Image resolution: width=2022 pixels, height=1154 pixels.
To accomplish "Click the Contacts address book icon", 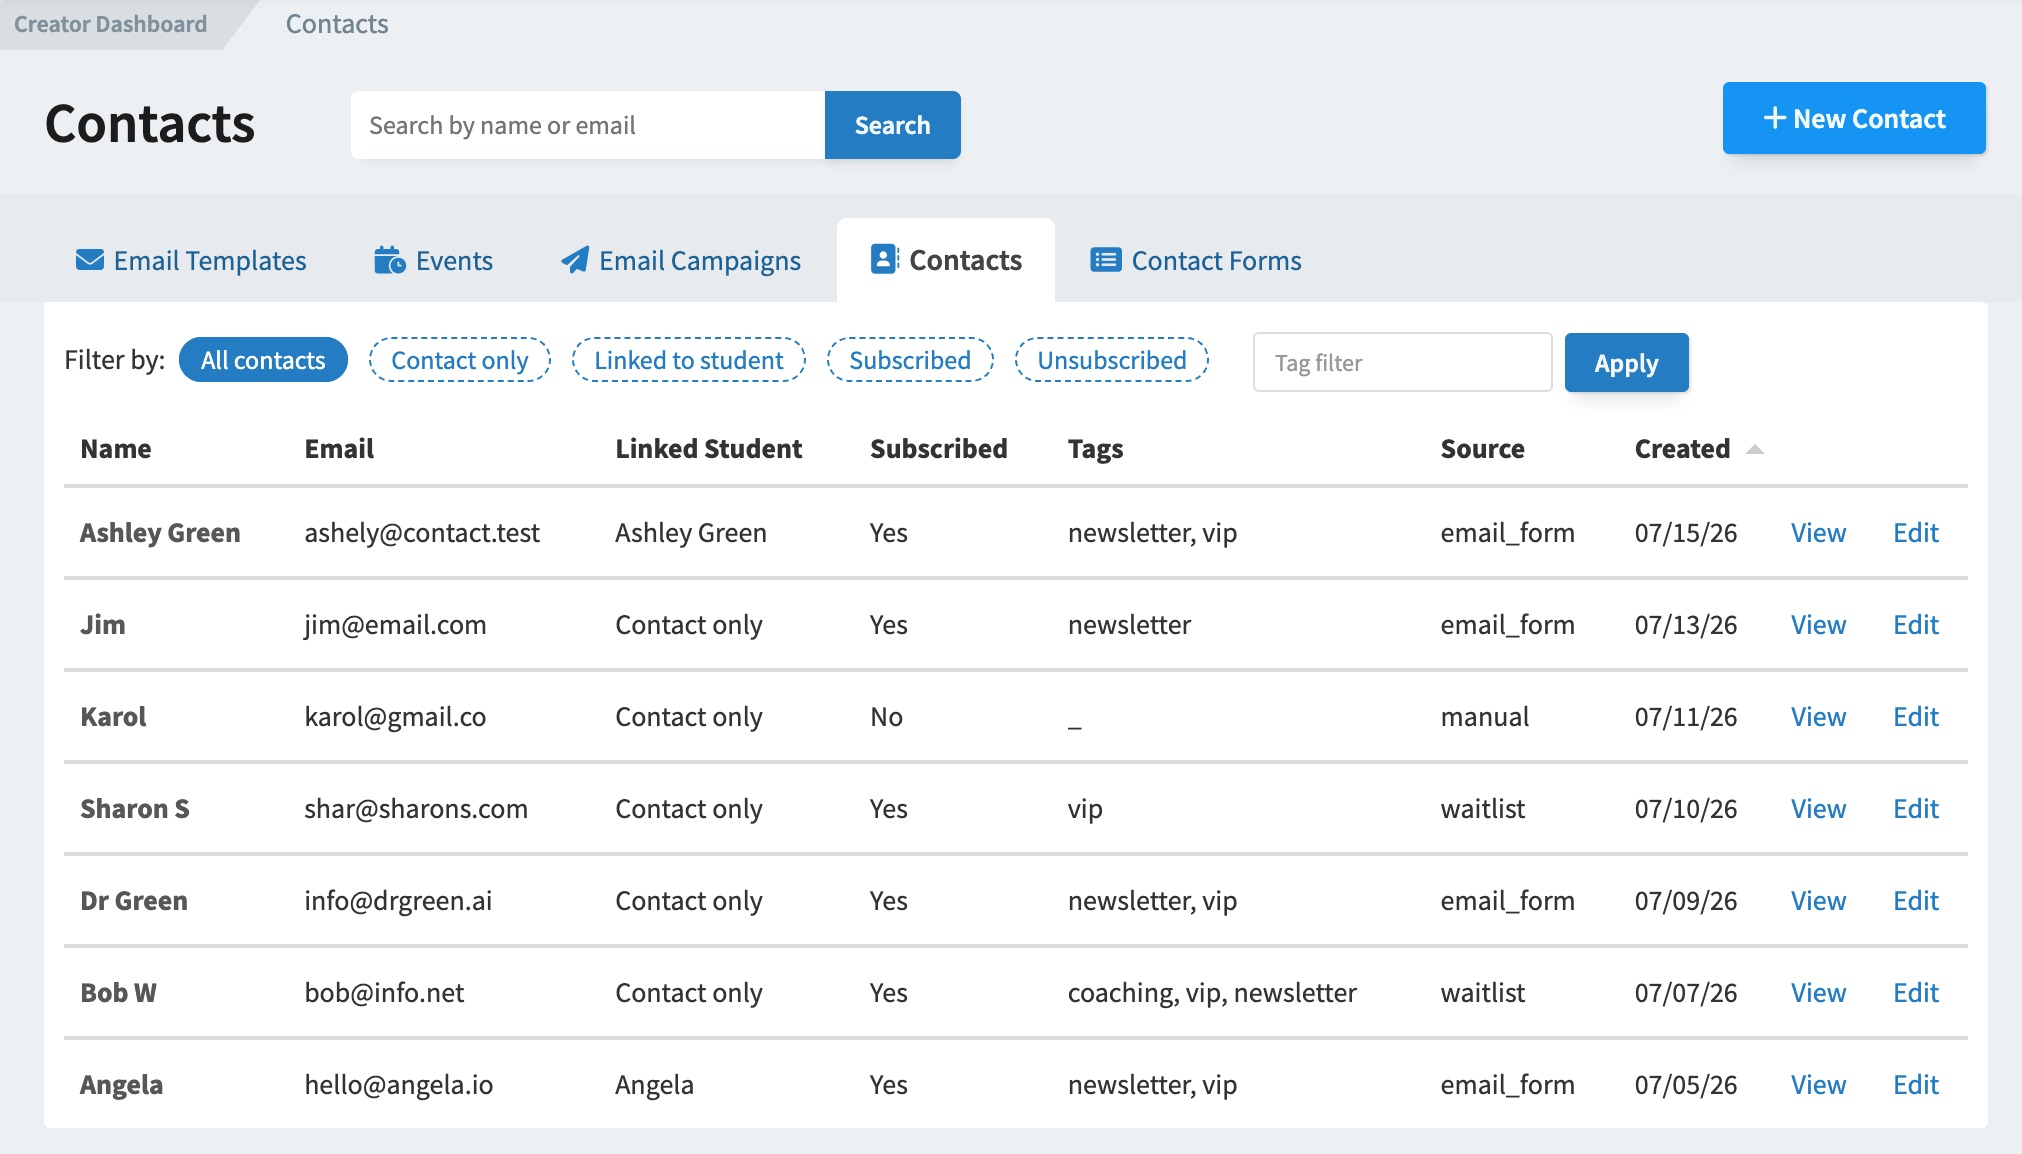I will coord(884,259).
